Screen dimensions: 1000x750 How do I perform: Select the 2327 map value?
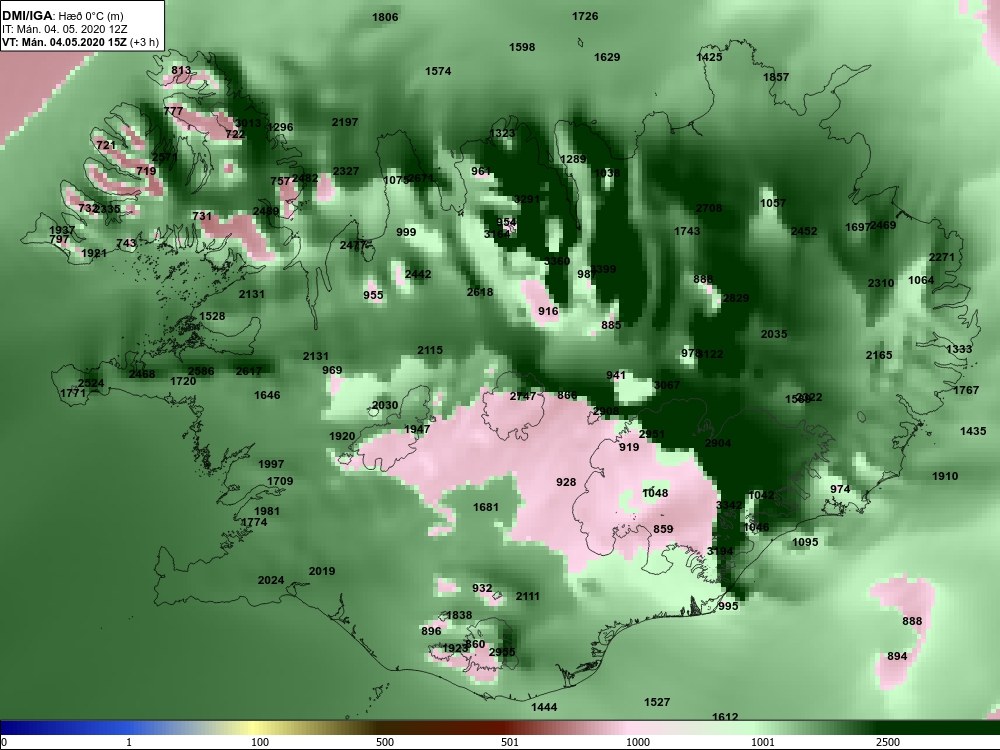[346, 171]
